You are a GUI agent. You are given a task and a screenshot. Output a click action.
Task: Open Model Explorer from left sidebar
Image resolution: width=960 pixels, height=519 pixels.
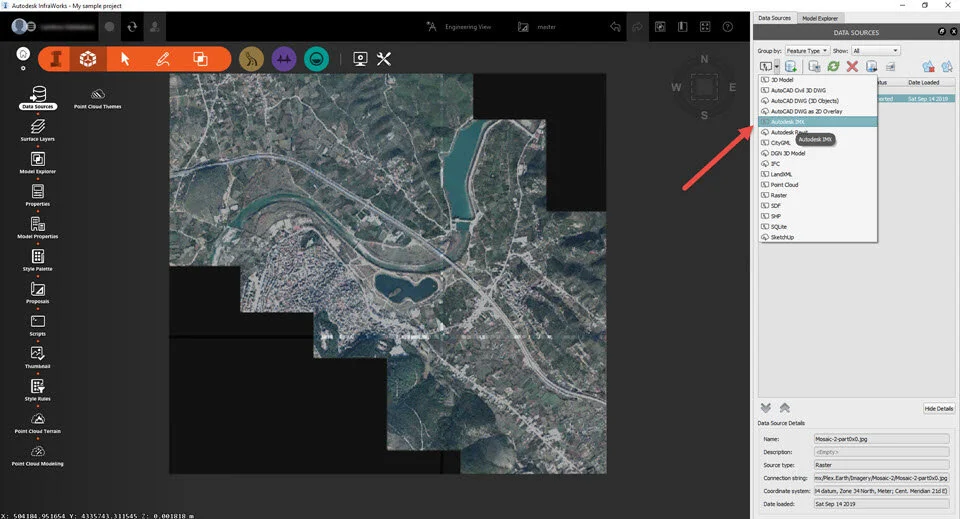[x=37, y=162]
